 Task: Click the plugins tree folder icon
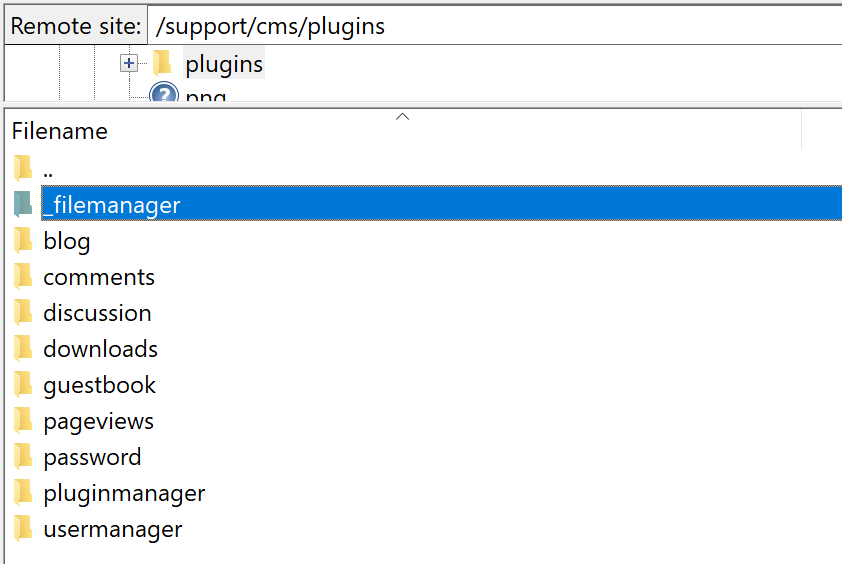click(163, 64)
